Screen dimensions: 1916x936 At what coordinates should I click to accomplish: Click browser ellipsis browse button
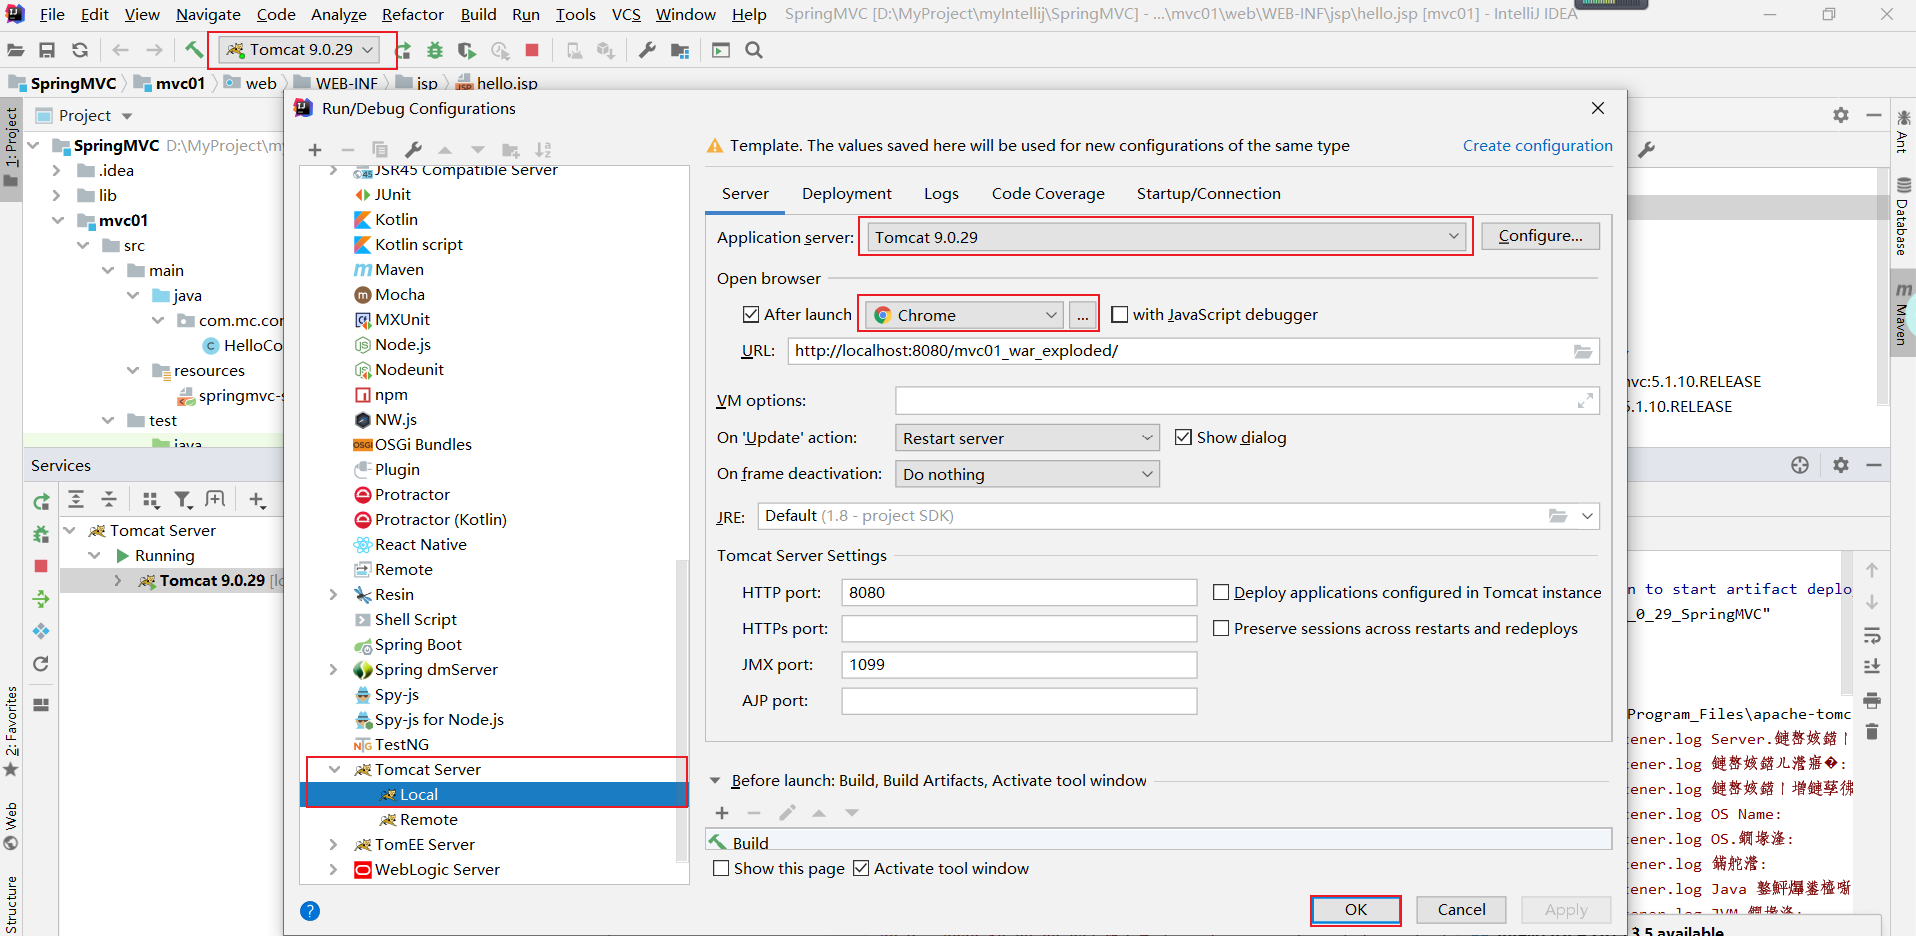(1082, 315)
